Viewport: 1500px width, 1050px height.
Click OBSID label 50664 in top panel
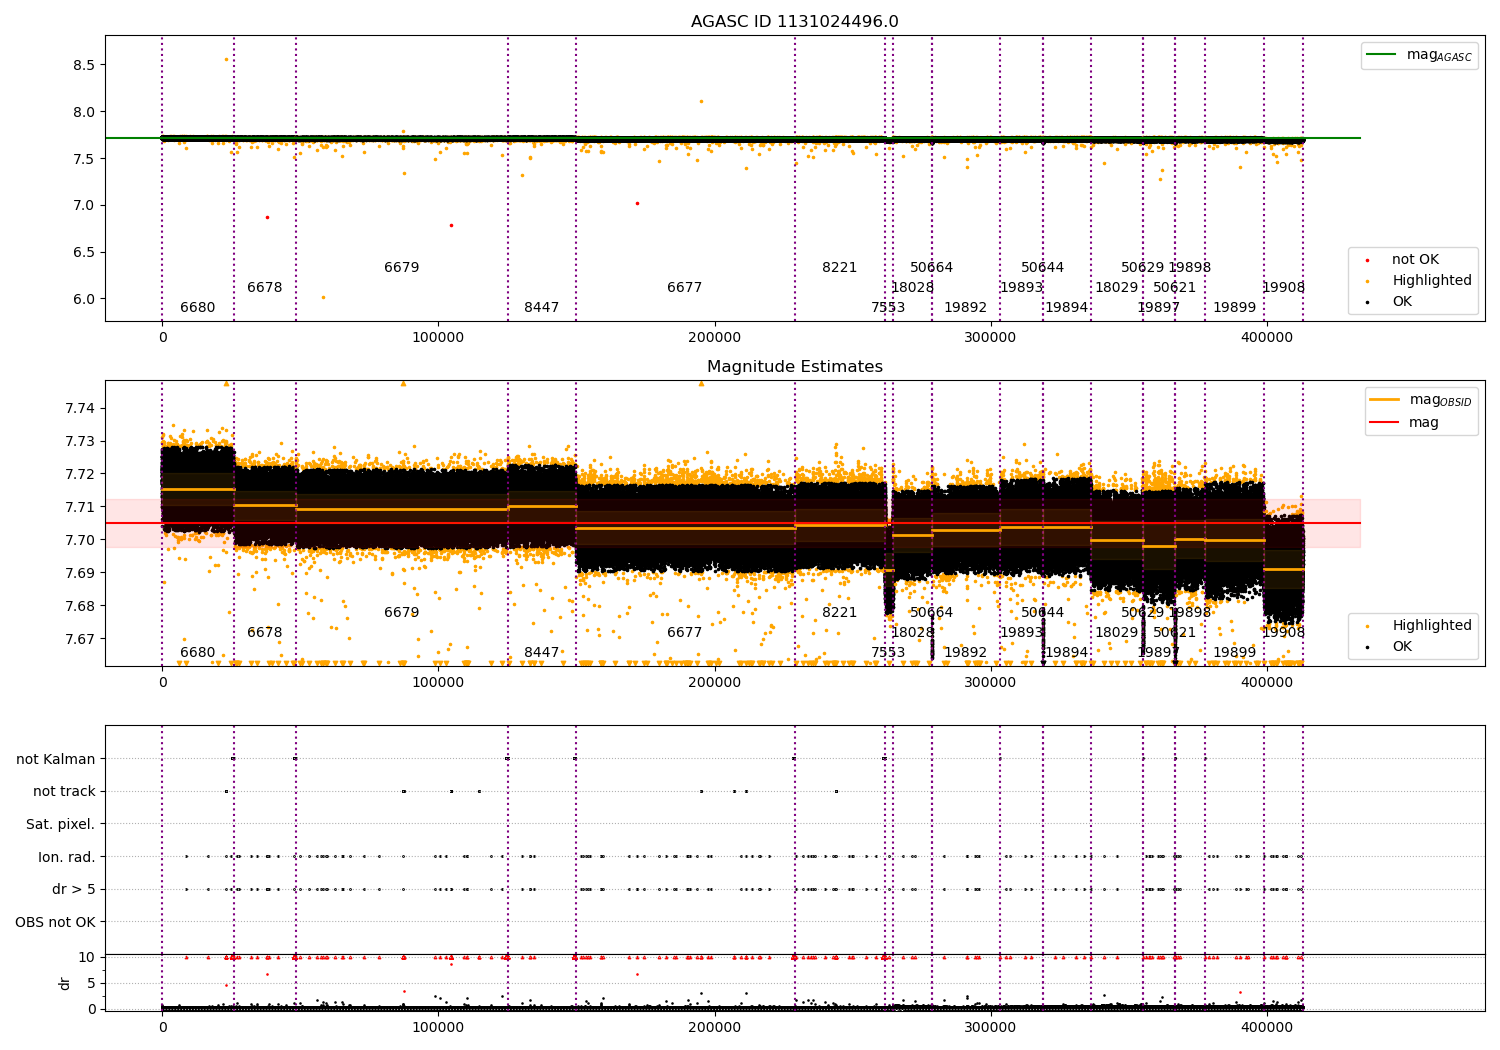pyautogui.click(x=932, y=268)
